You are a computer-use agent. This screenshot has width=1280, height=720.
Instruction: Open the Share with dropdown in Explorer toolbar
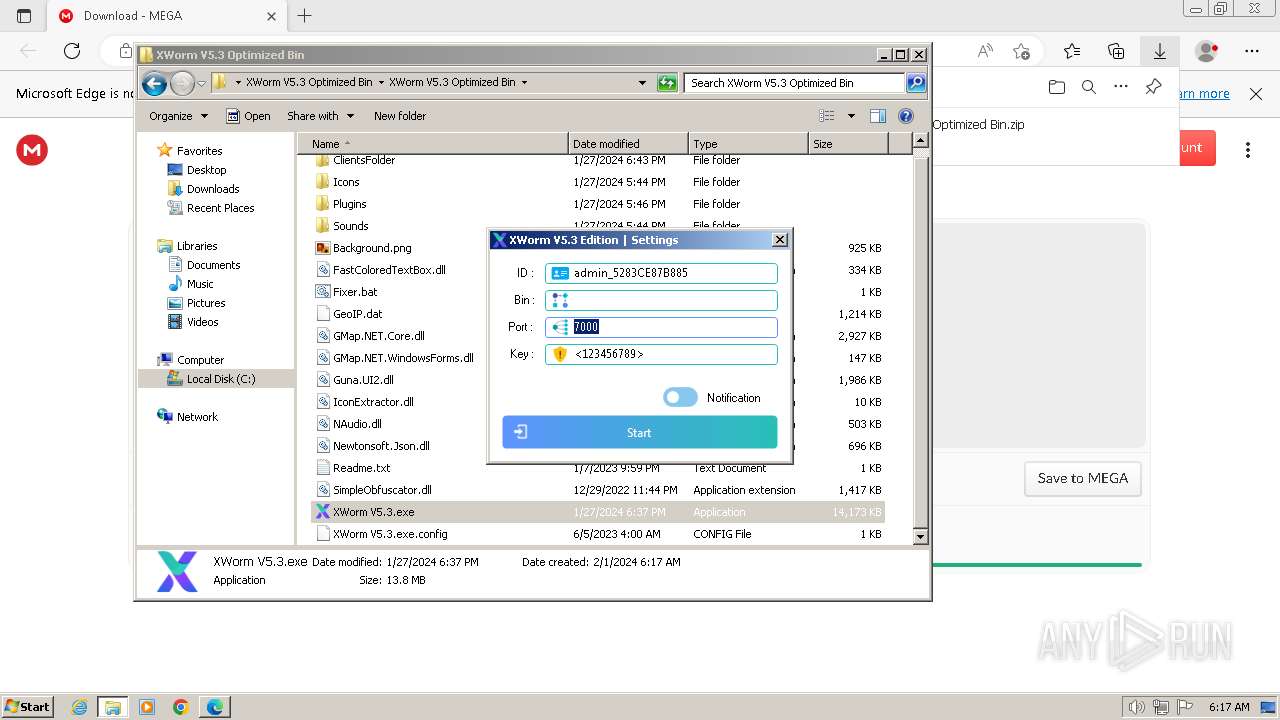pos(319,116)
